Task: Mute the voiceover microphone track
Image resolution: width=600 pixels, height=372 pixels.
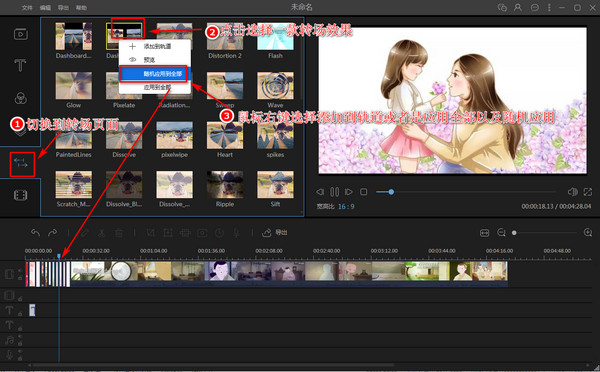Action: [20, 351]
